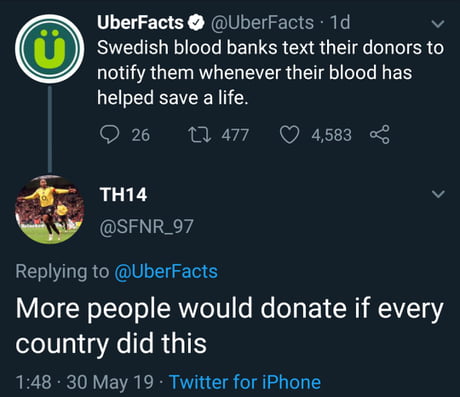460x397 pixels.
Task: Select the 1:48 30 May 19 timestamp
Action: [x=85, y=382]
